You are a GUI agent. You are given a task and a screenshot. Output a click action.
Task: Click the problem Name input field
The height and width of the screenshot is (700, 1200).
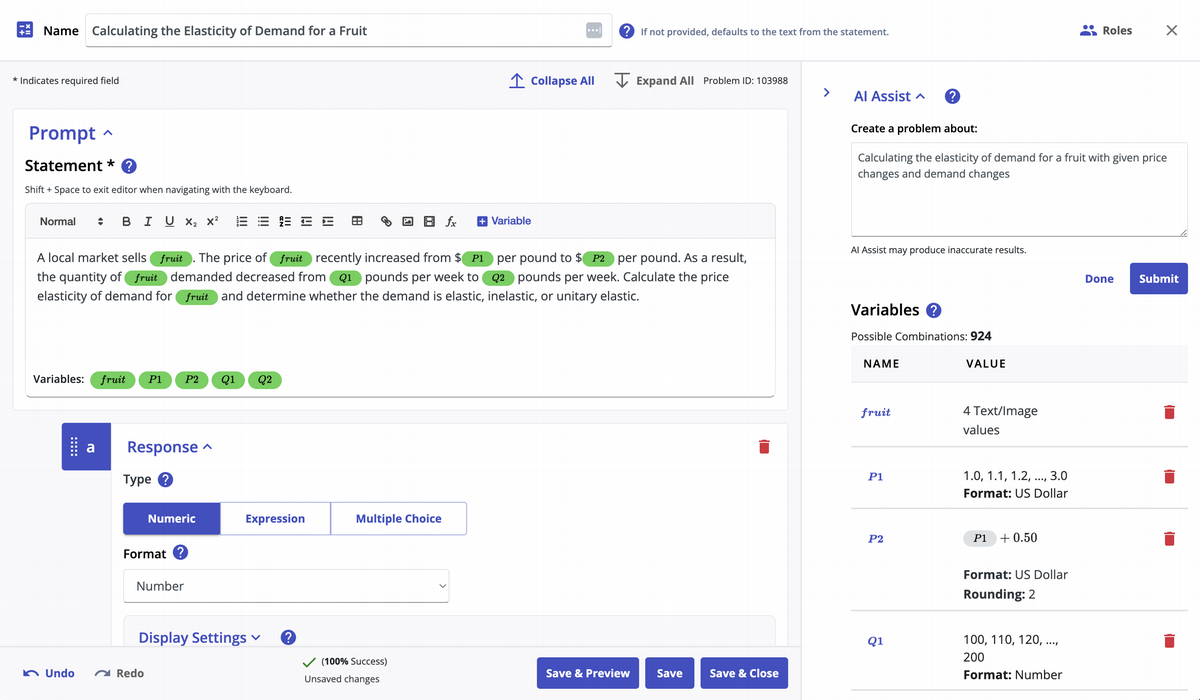[x=335, y=31]
